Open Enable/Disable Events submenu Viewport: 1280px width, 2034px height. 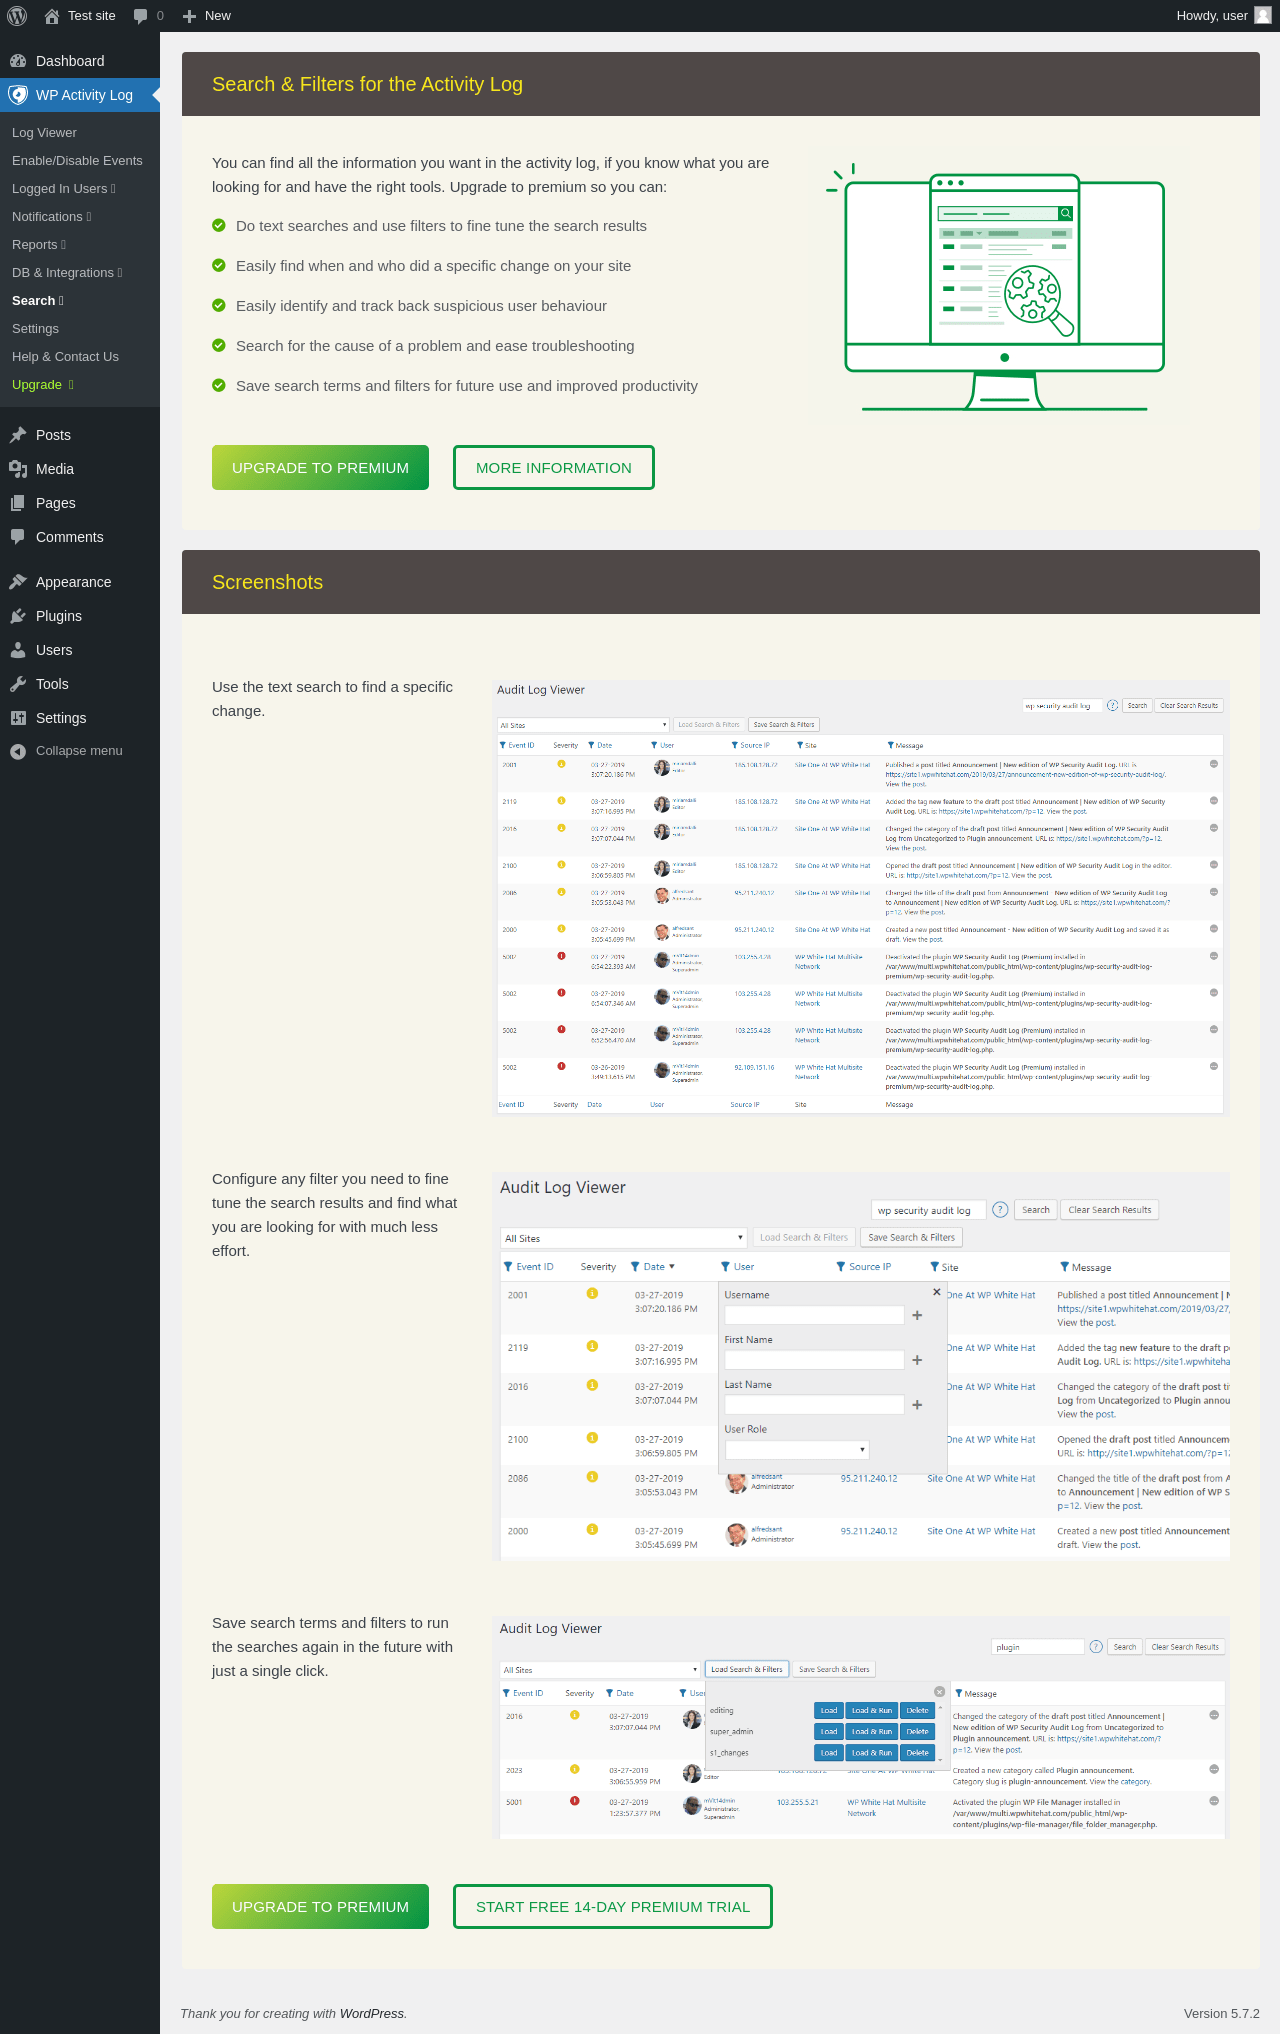(77, 161)
